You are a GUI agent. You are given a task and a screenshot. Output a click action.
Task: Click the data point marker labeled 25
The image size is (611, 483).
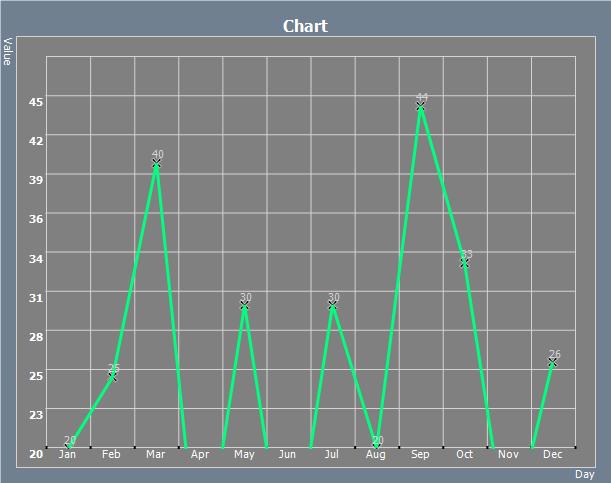[x=113, y=377]
